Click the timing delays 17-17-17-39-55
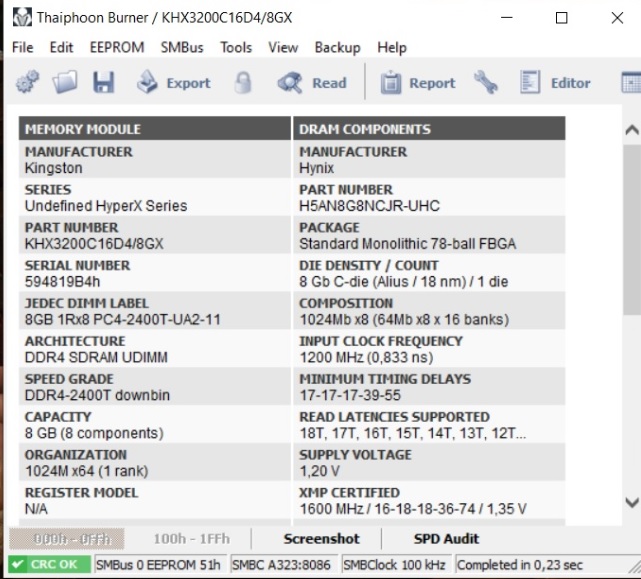Viewport: 641px width, 579px height. coord(350,395)
